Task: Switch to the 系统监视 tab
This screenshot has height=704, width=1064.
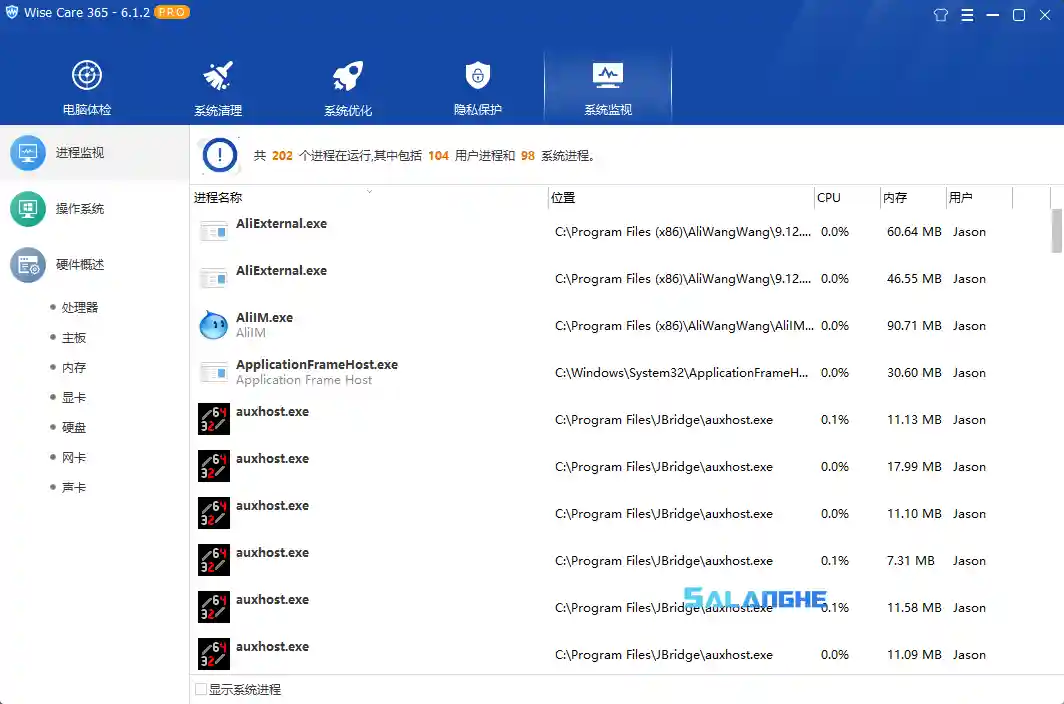Action: pyautogui.click(x=607, y=85)
